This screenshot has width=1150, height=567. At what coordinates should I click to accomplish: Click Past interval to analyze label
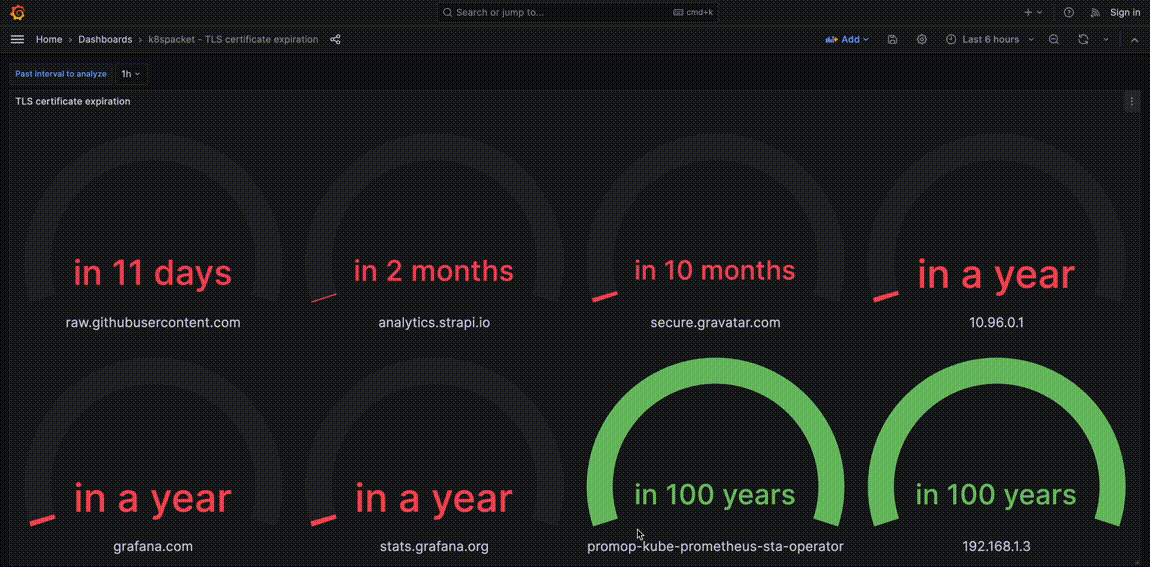pyautogui.click(x=61, y=74)
